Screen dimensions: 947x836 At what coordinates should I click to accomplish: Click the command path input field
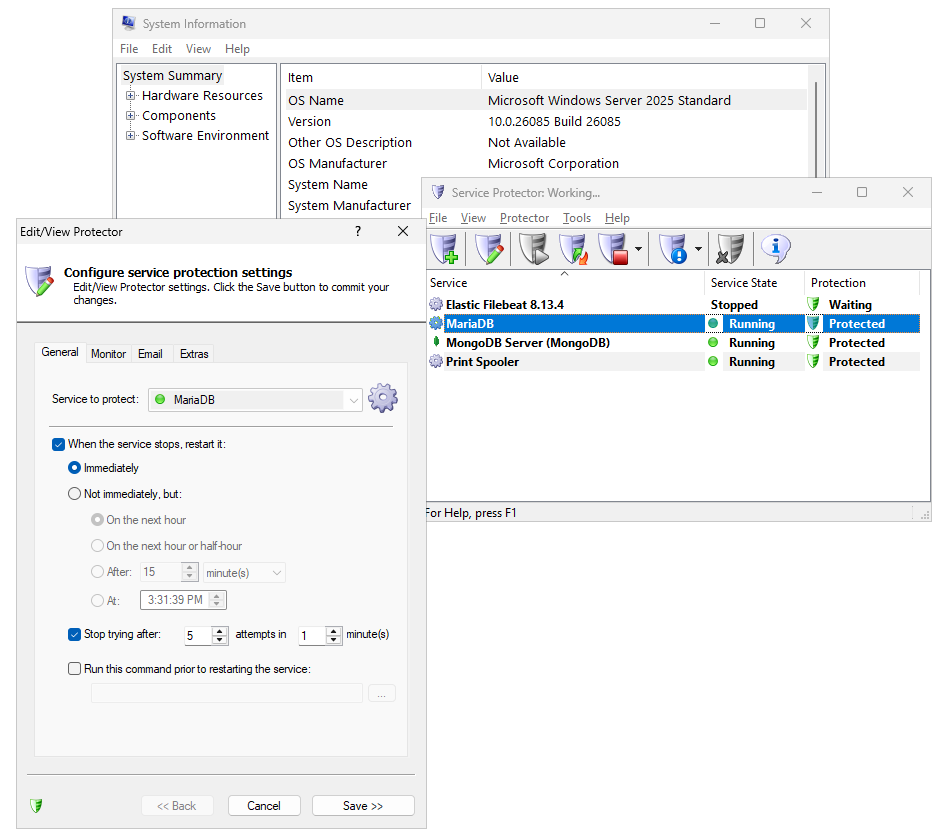click(x=226, y=693)
